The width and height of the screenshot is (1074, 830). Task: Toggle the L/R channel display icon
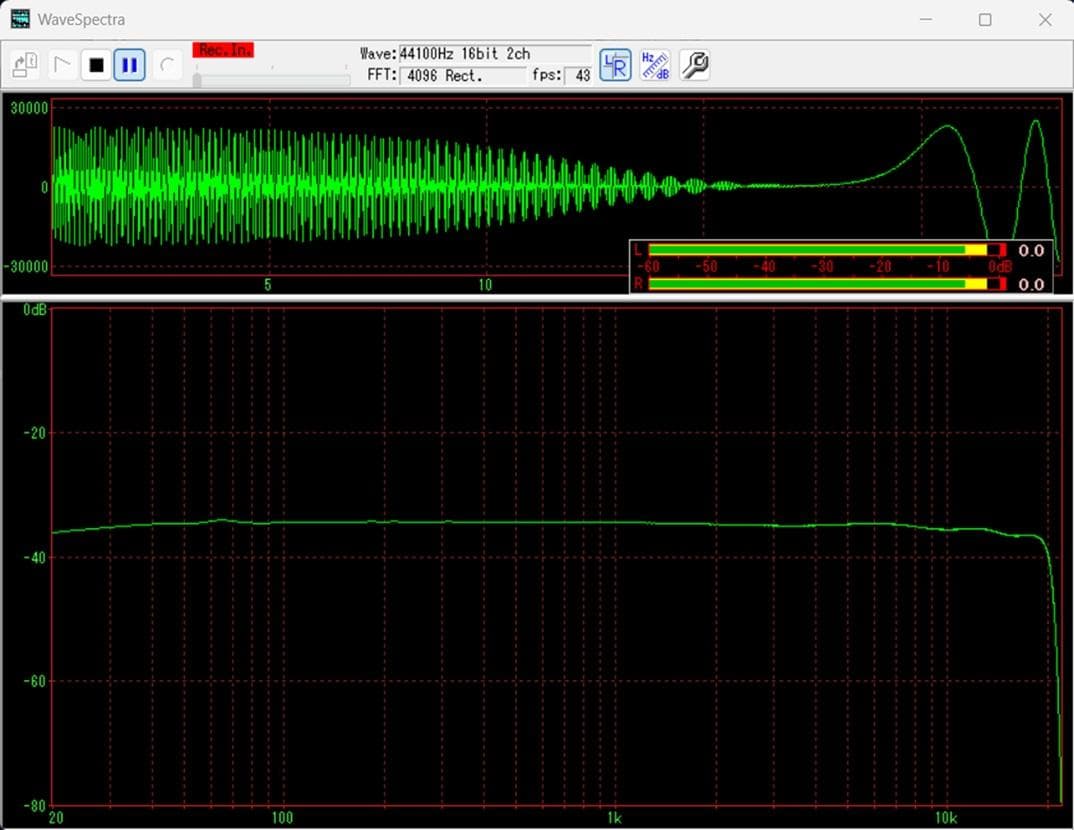click(615, 66)
